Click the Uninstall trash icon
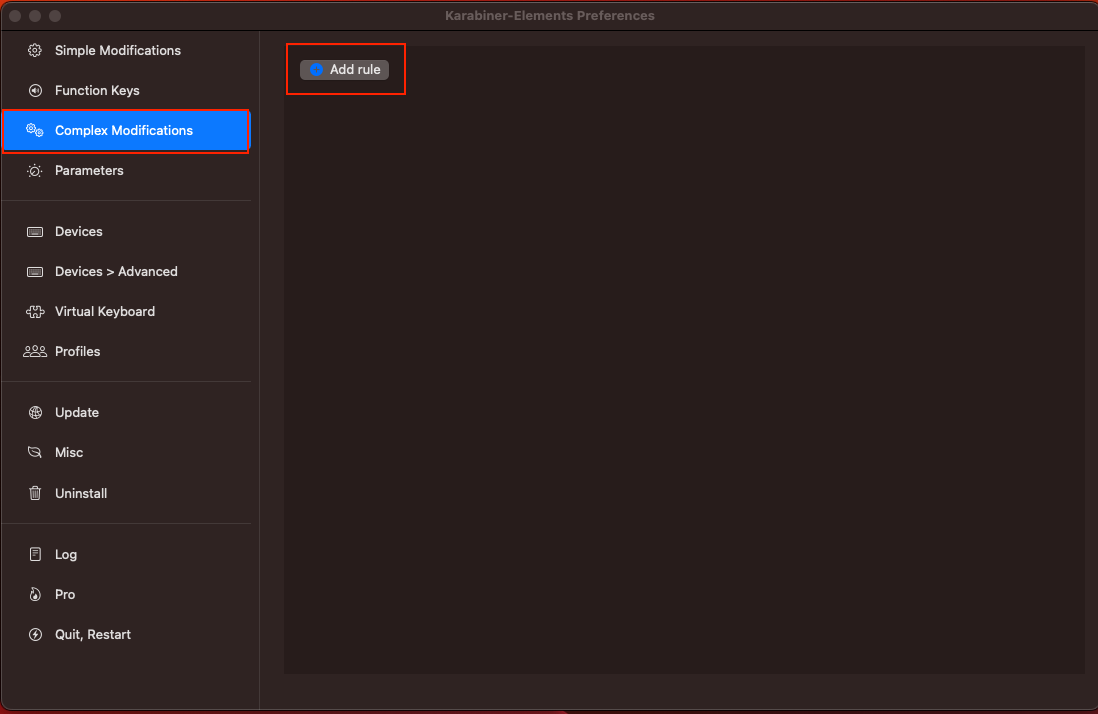This screenshot has height=714, width=1098. 33,493
